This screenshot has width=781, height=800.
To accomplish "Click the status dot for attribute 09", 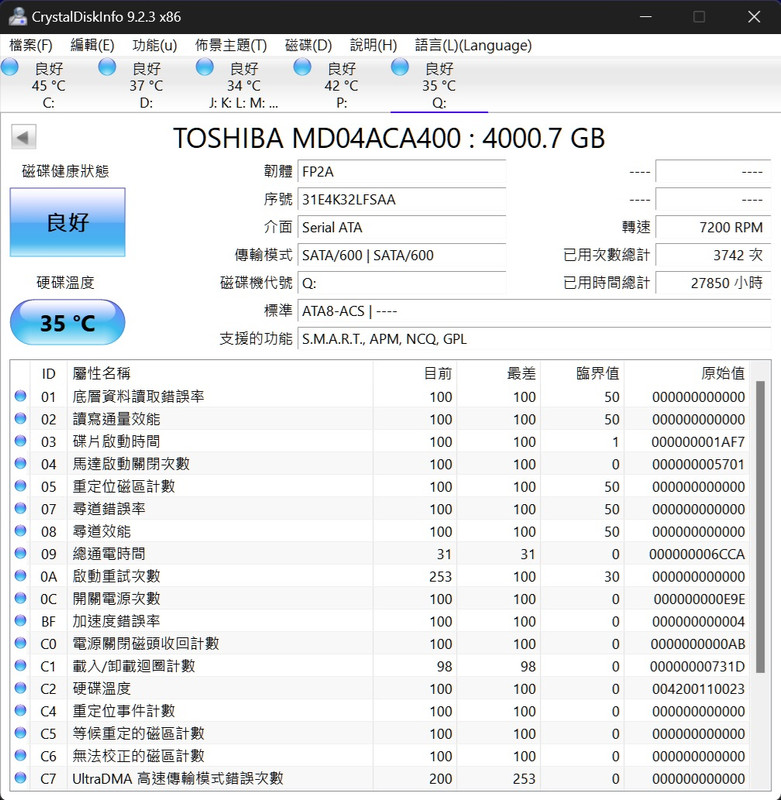I will (20, 553).
